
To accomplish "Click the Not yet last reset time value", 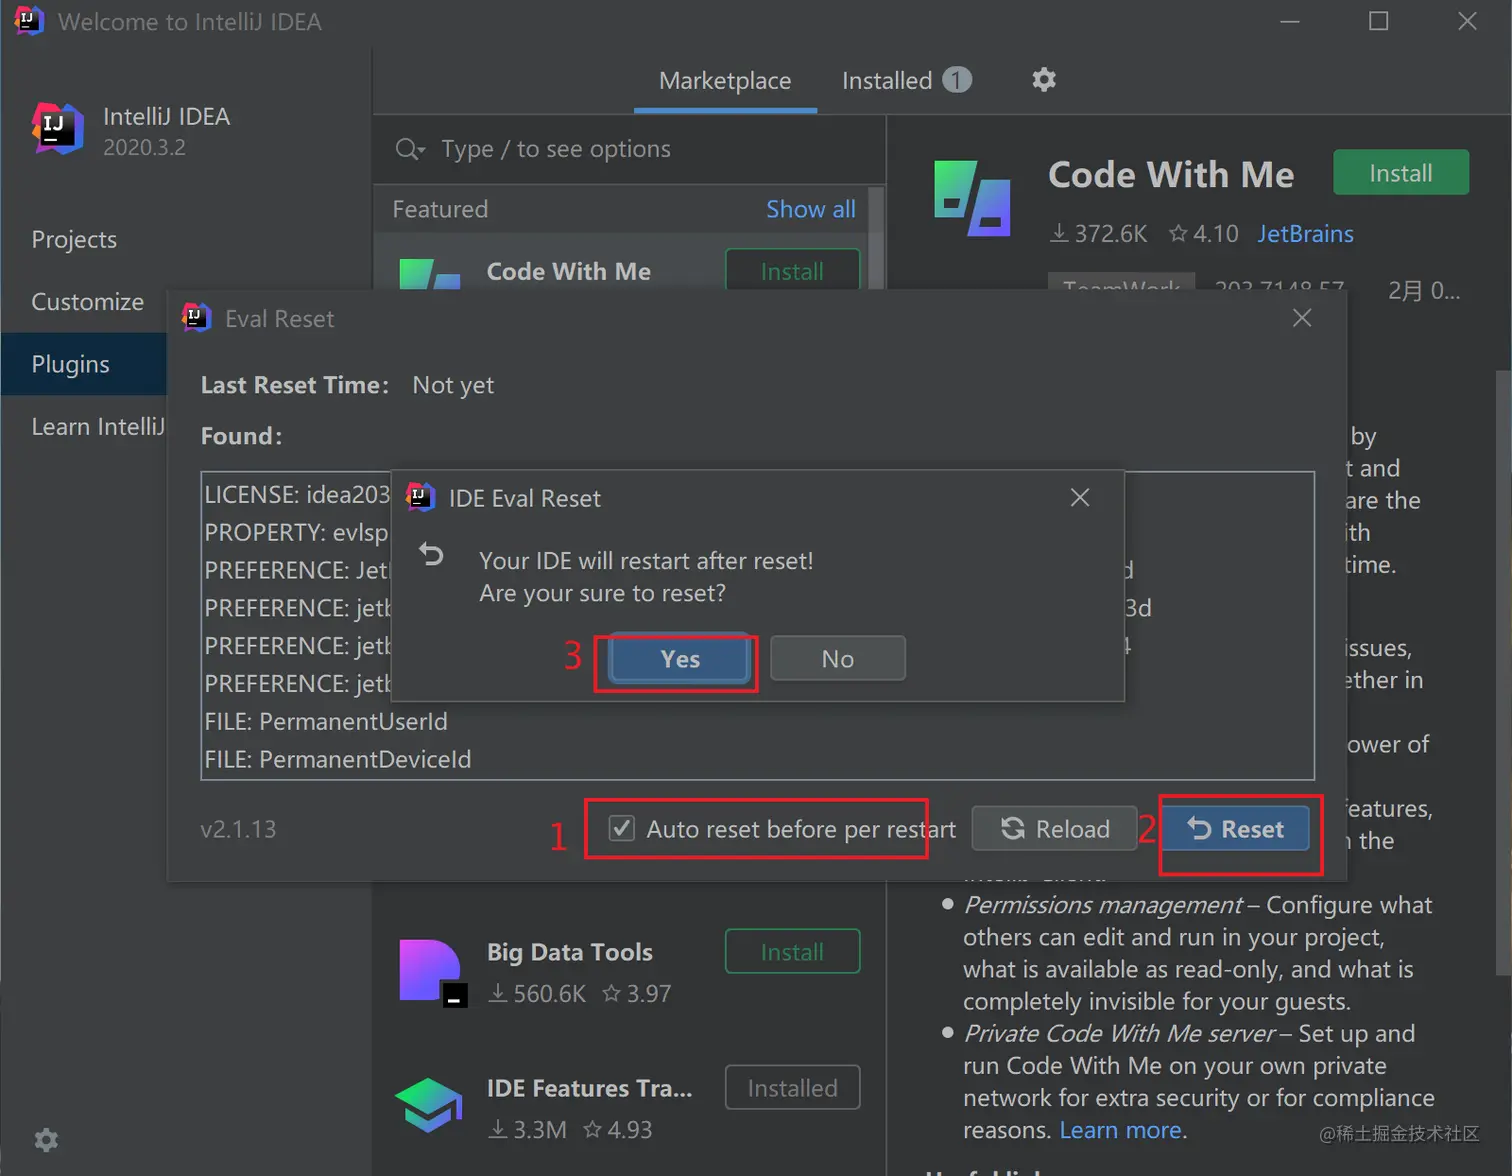I will click(453, 385).
